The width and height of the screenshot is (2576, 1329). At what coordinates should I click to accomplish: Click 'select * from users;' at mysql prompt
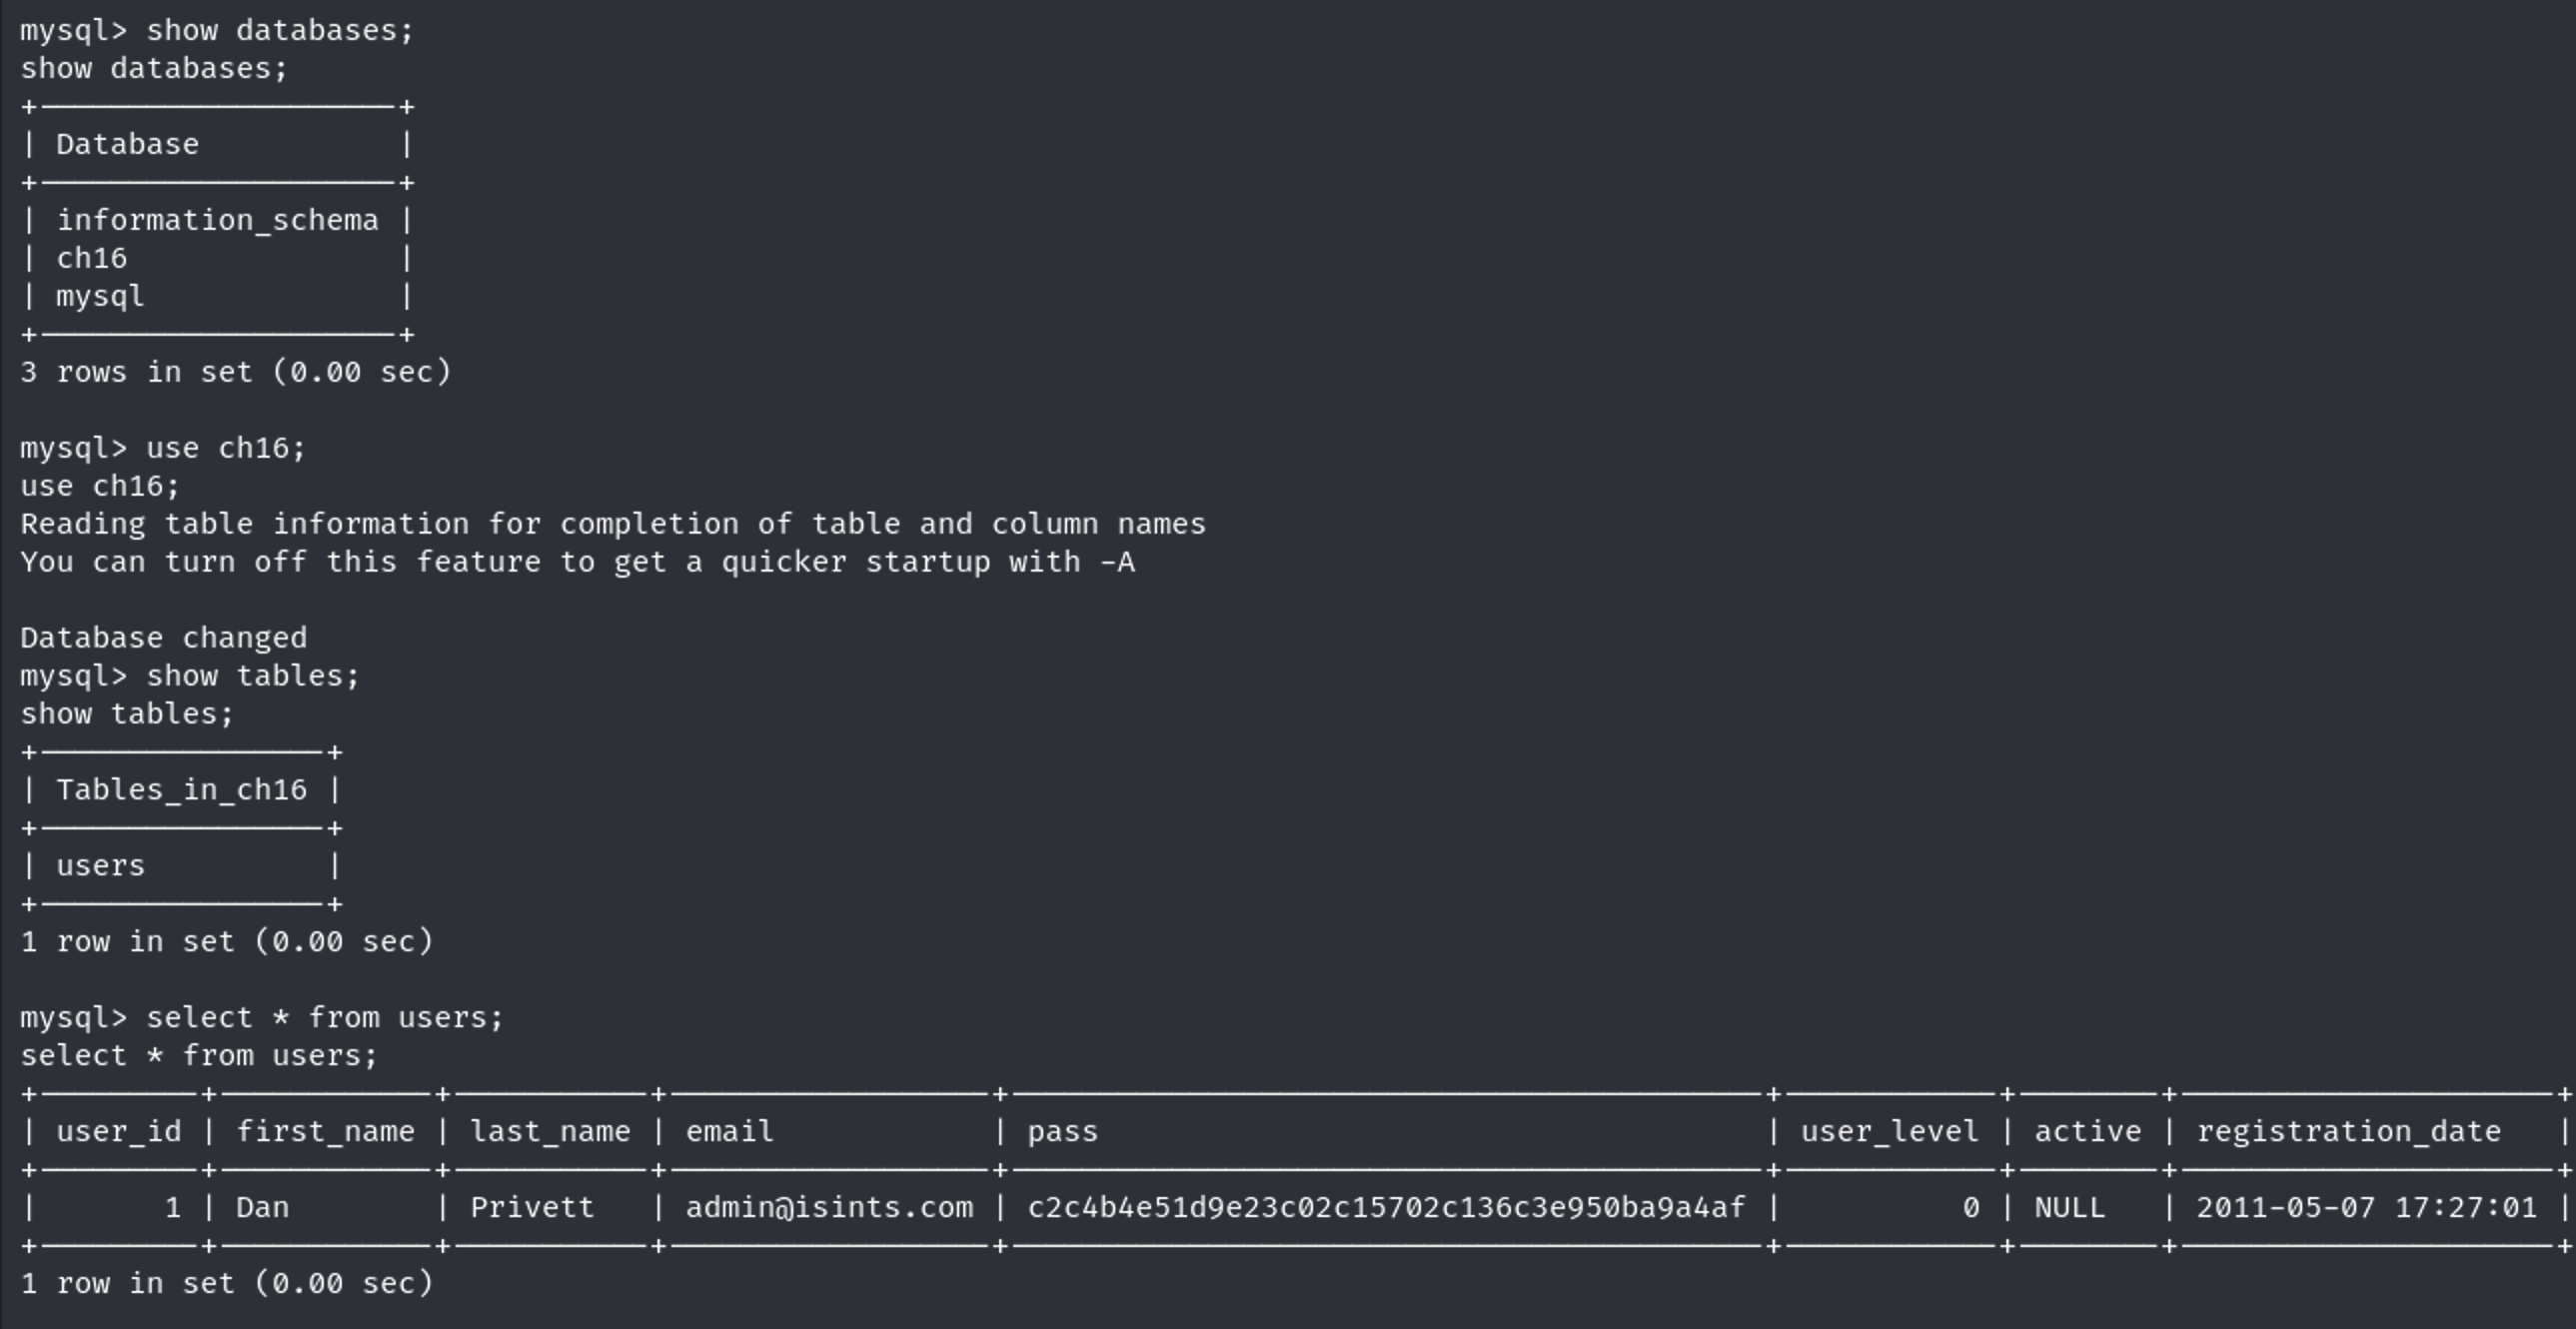coord(324,1018)
